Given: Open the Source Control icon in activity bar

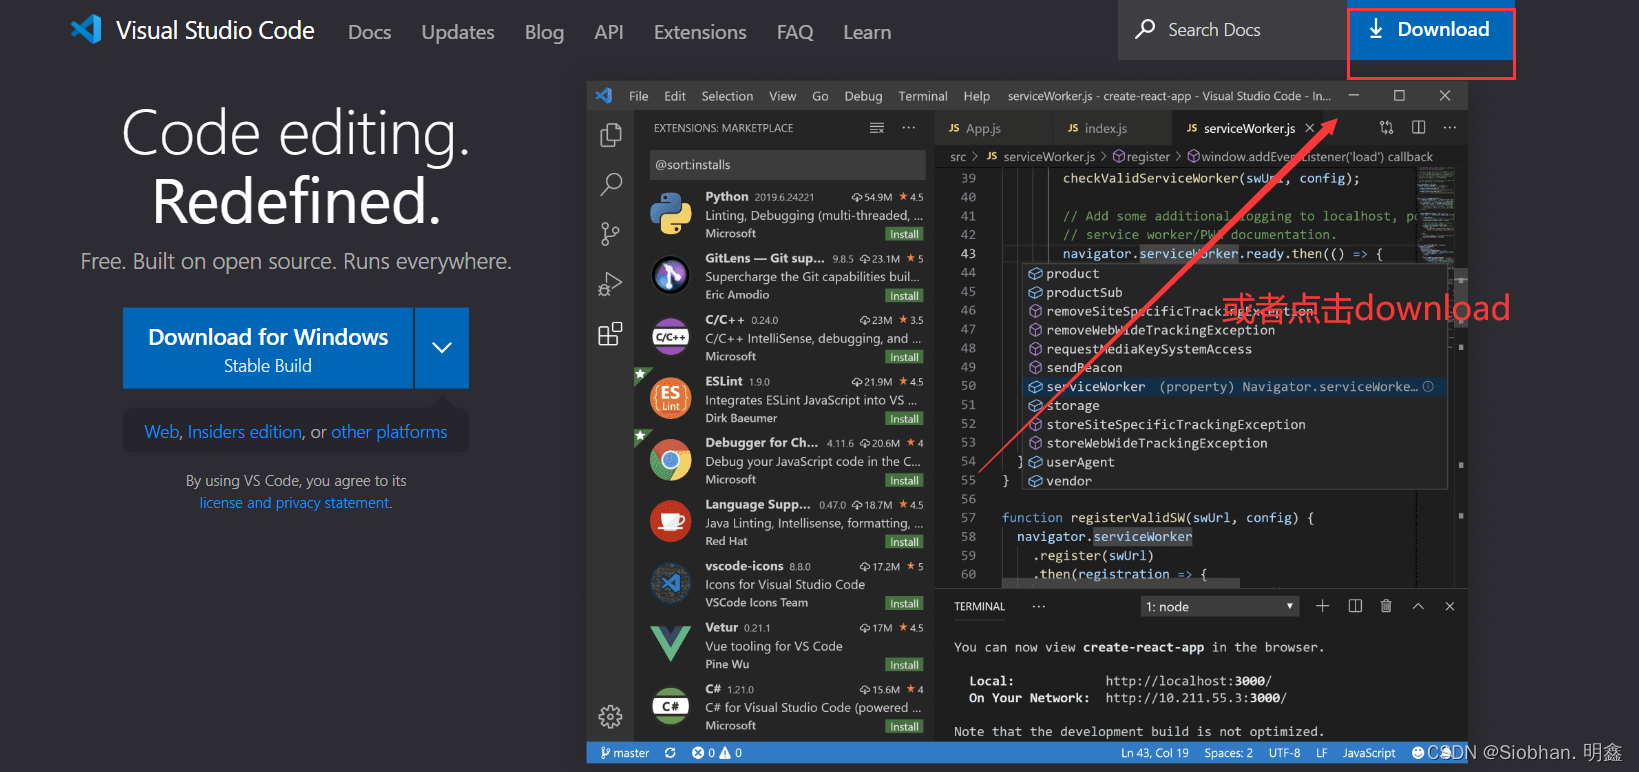Looking at the screenshot, I should pos(610,234).
